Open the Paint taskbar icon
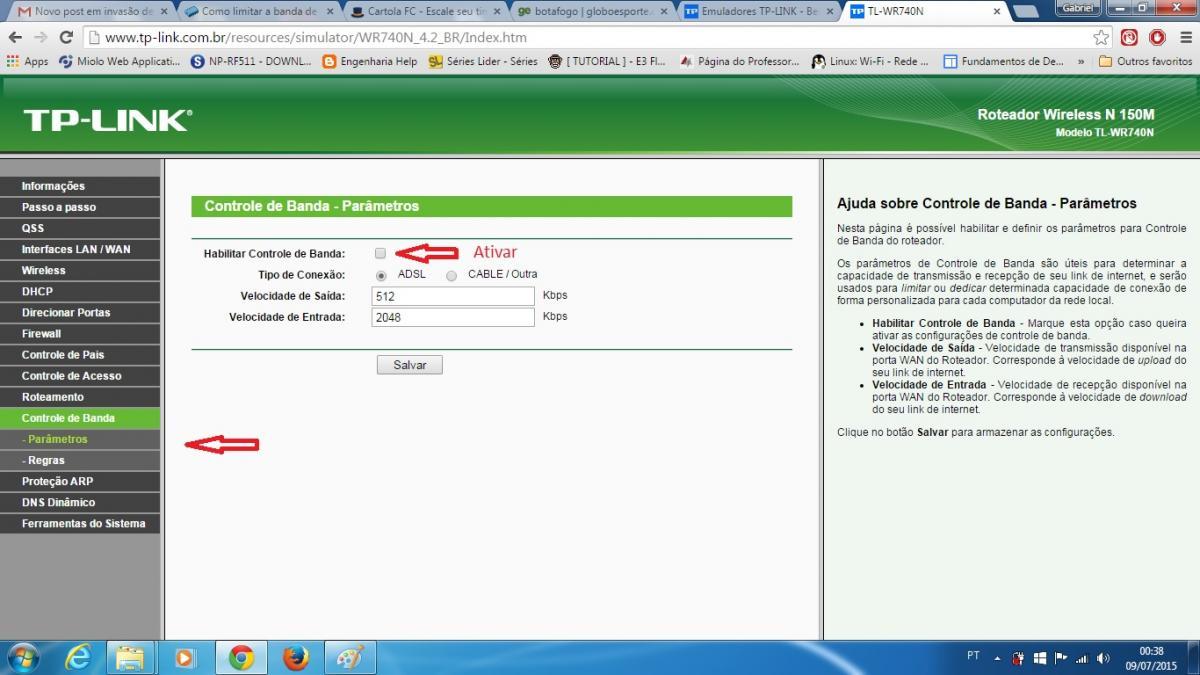The height and width of the screenshot is (675, 1200). click(349, 657)
